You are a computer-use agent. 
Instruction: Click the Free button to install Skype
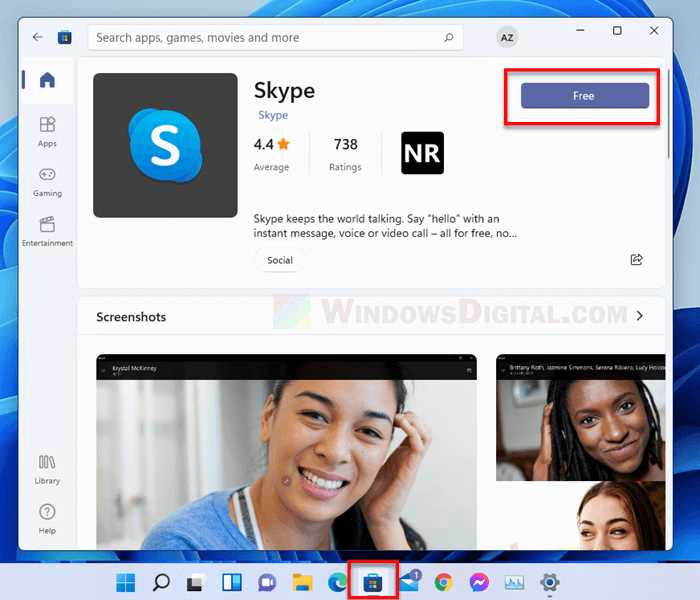point(585,96)
